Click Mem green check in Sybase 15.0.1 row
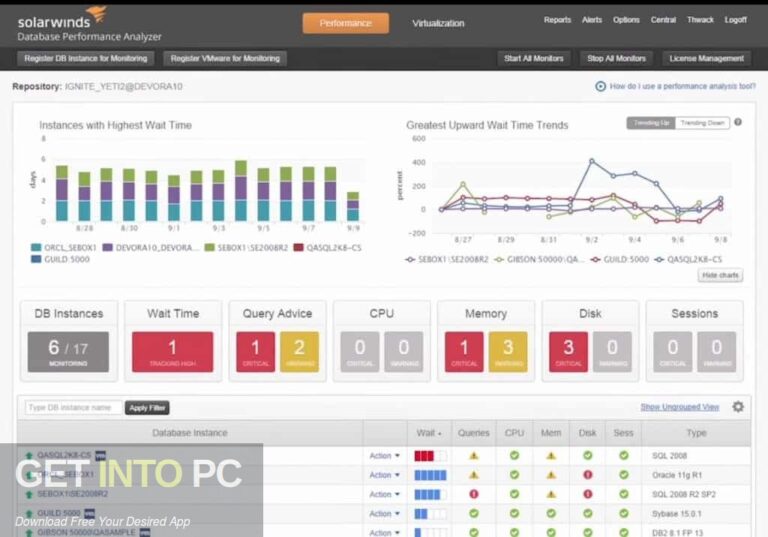Image resolution: width=768 pixels, height=537 pixels. pyautogui.click(x=552, y=513)
